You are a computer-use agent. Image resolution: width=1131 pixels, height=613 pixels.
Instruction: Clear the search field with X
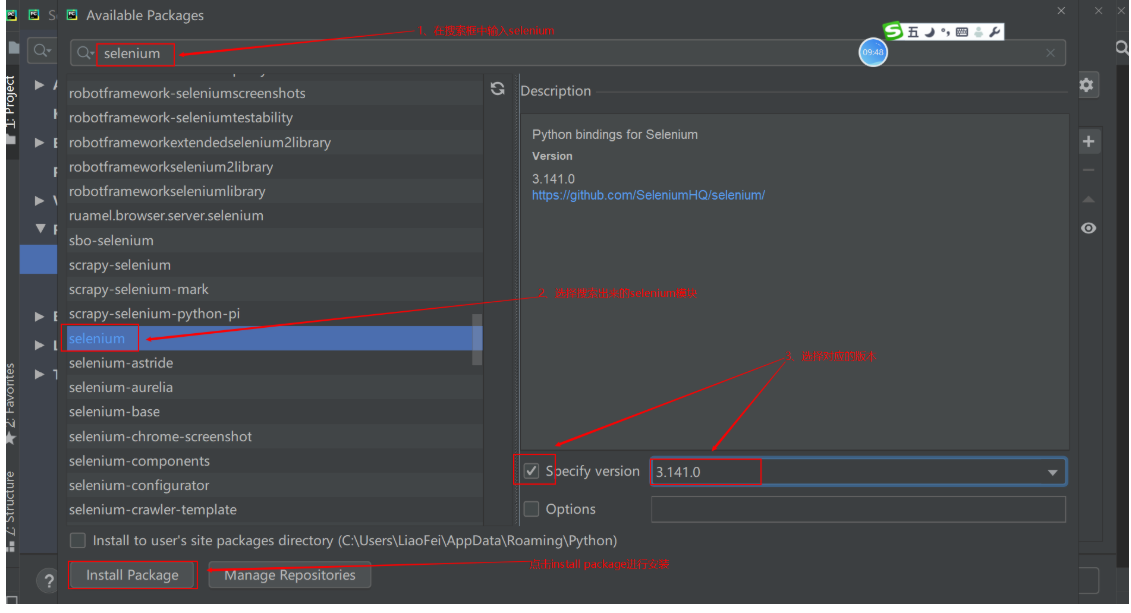(1050, 53)
